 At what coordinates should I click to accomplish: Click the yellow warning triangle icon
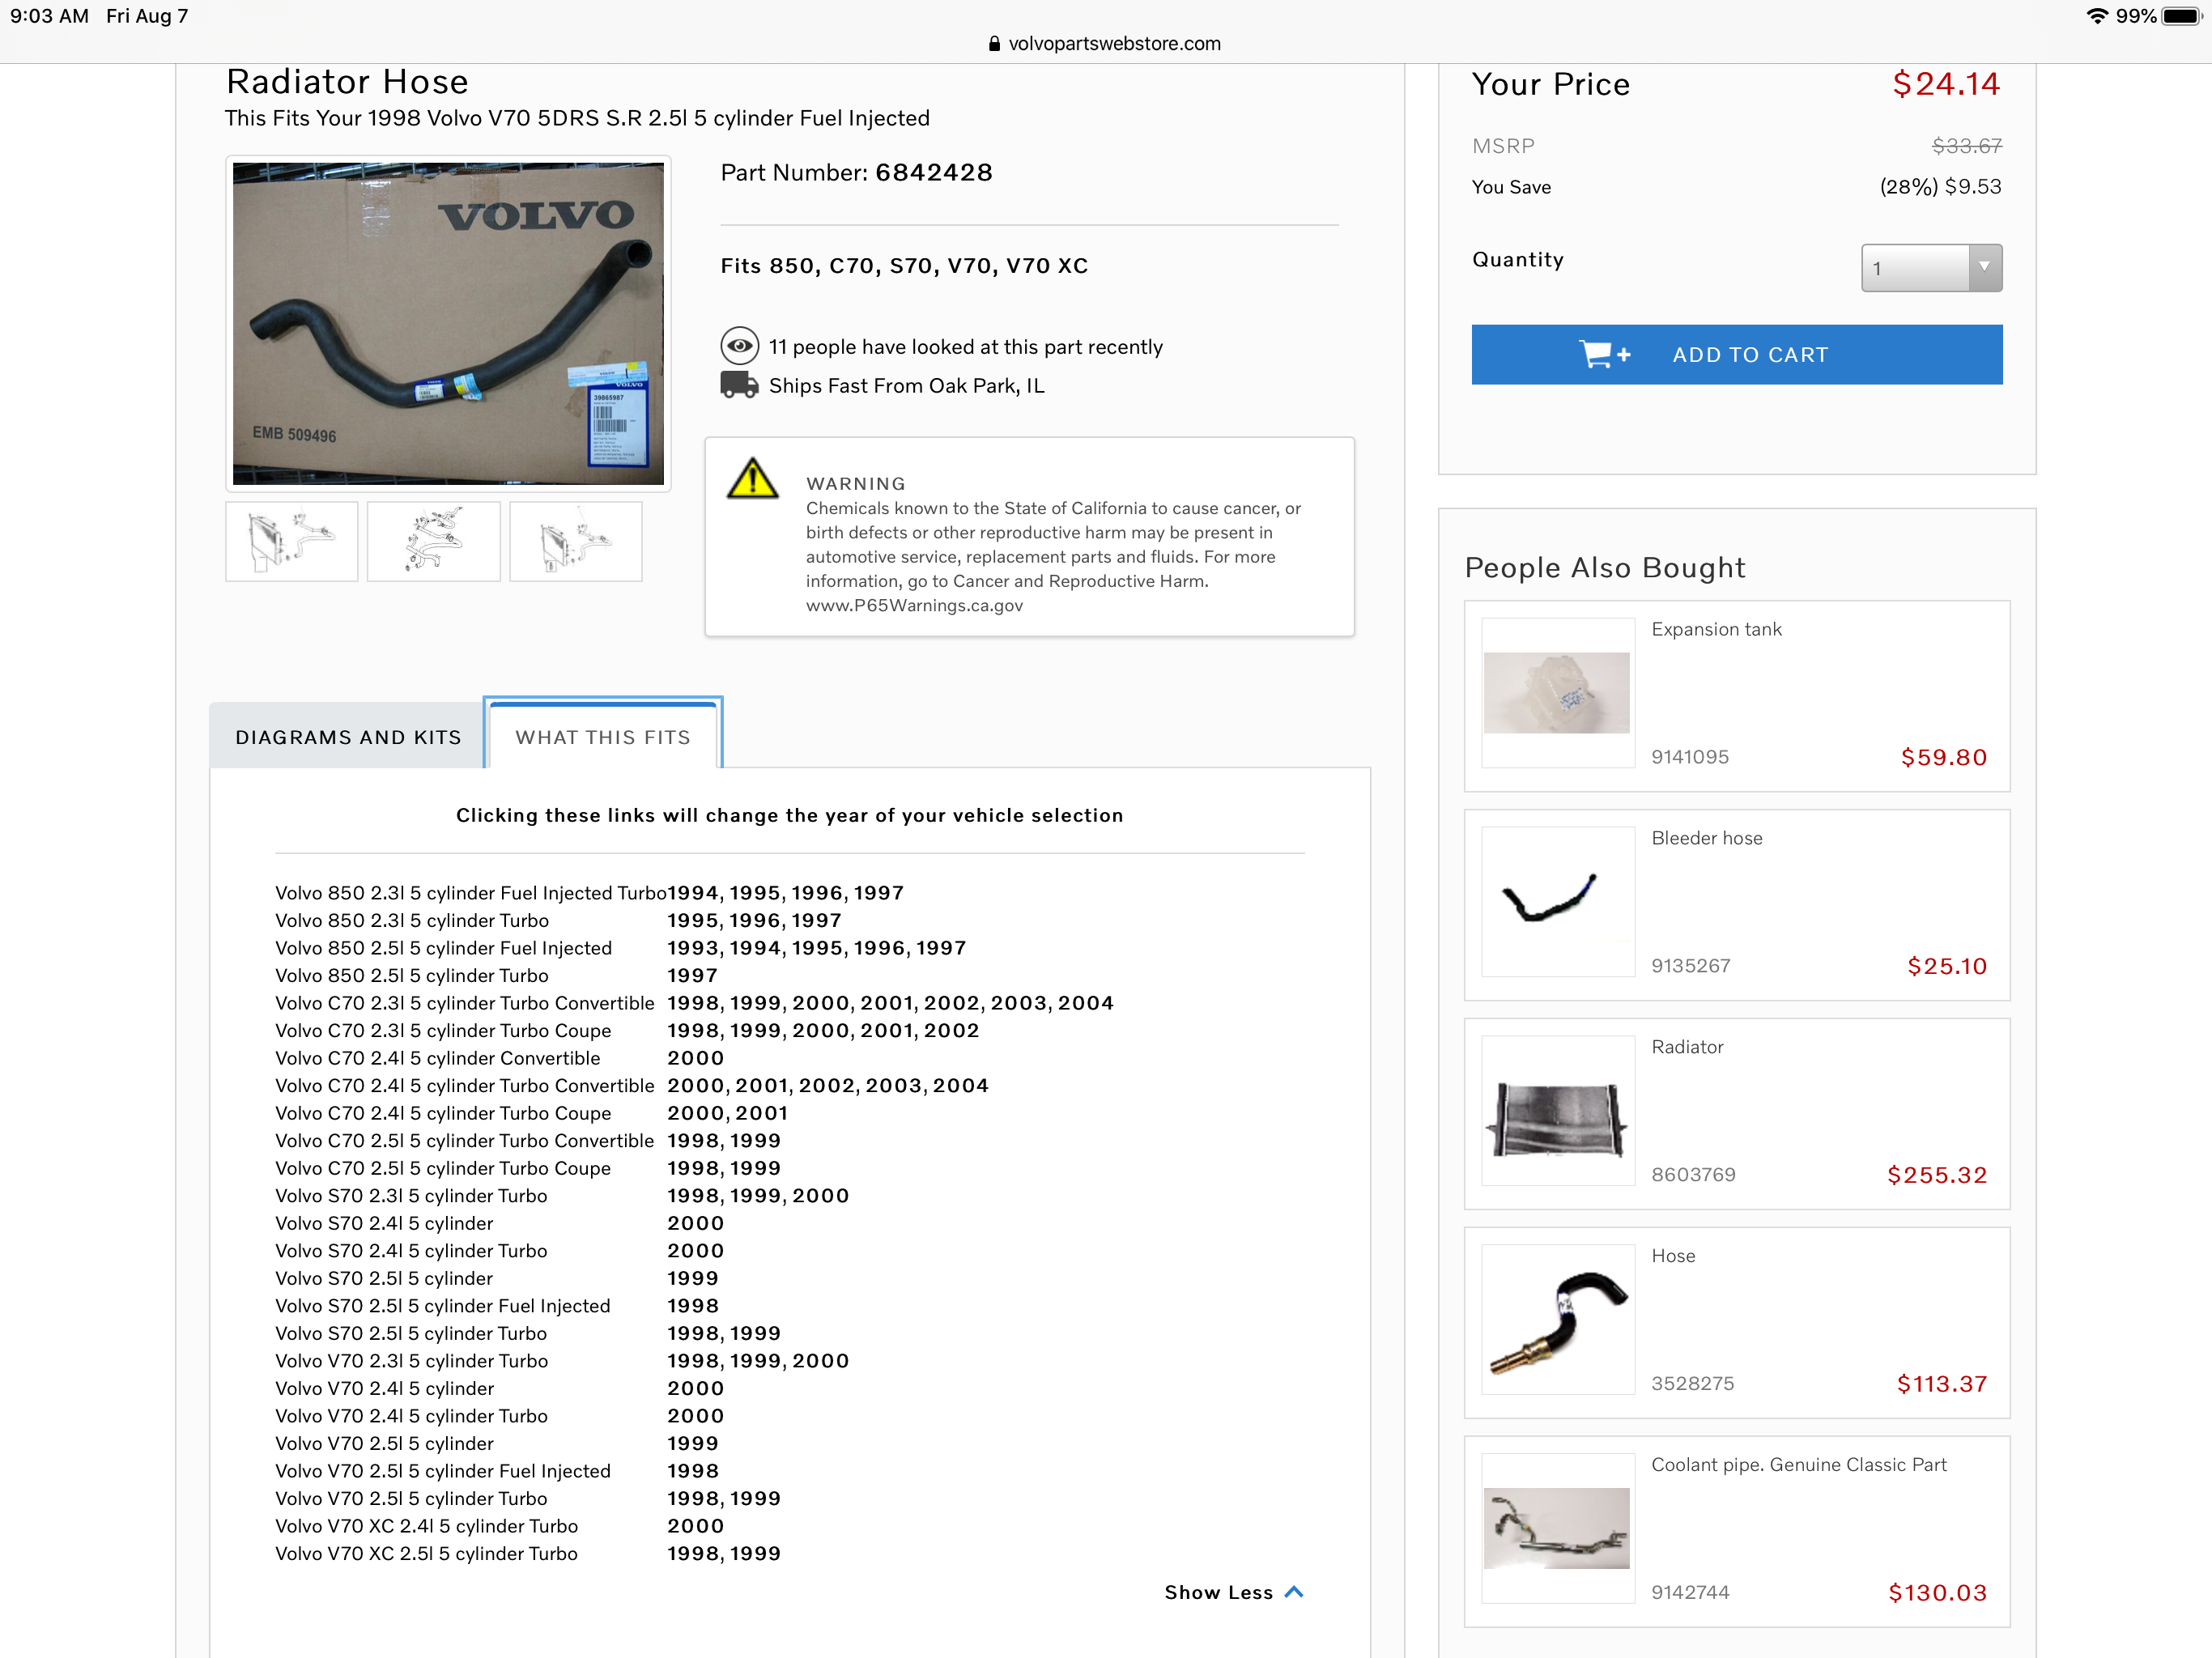(752, 479)
